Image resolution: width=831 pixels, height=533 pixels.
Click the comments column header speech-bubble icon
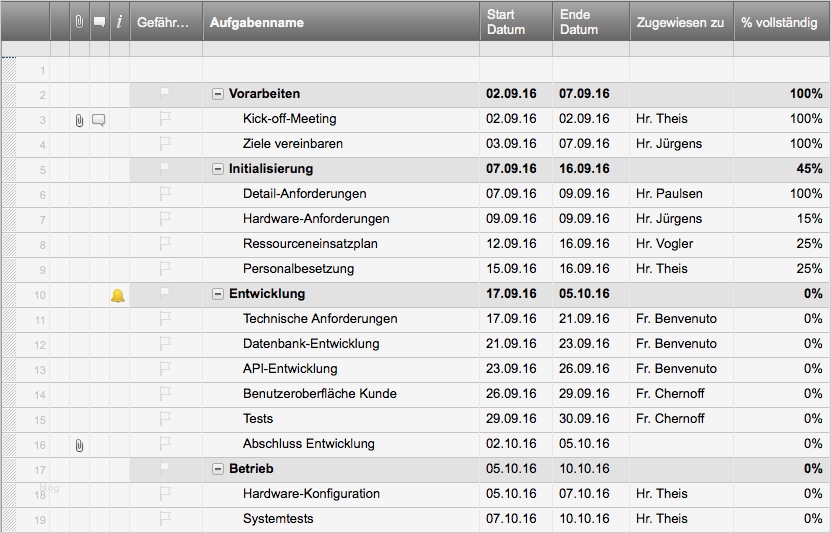99,22
